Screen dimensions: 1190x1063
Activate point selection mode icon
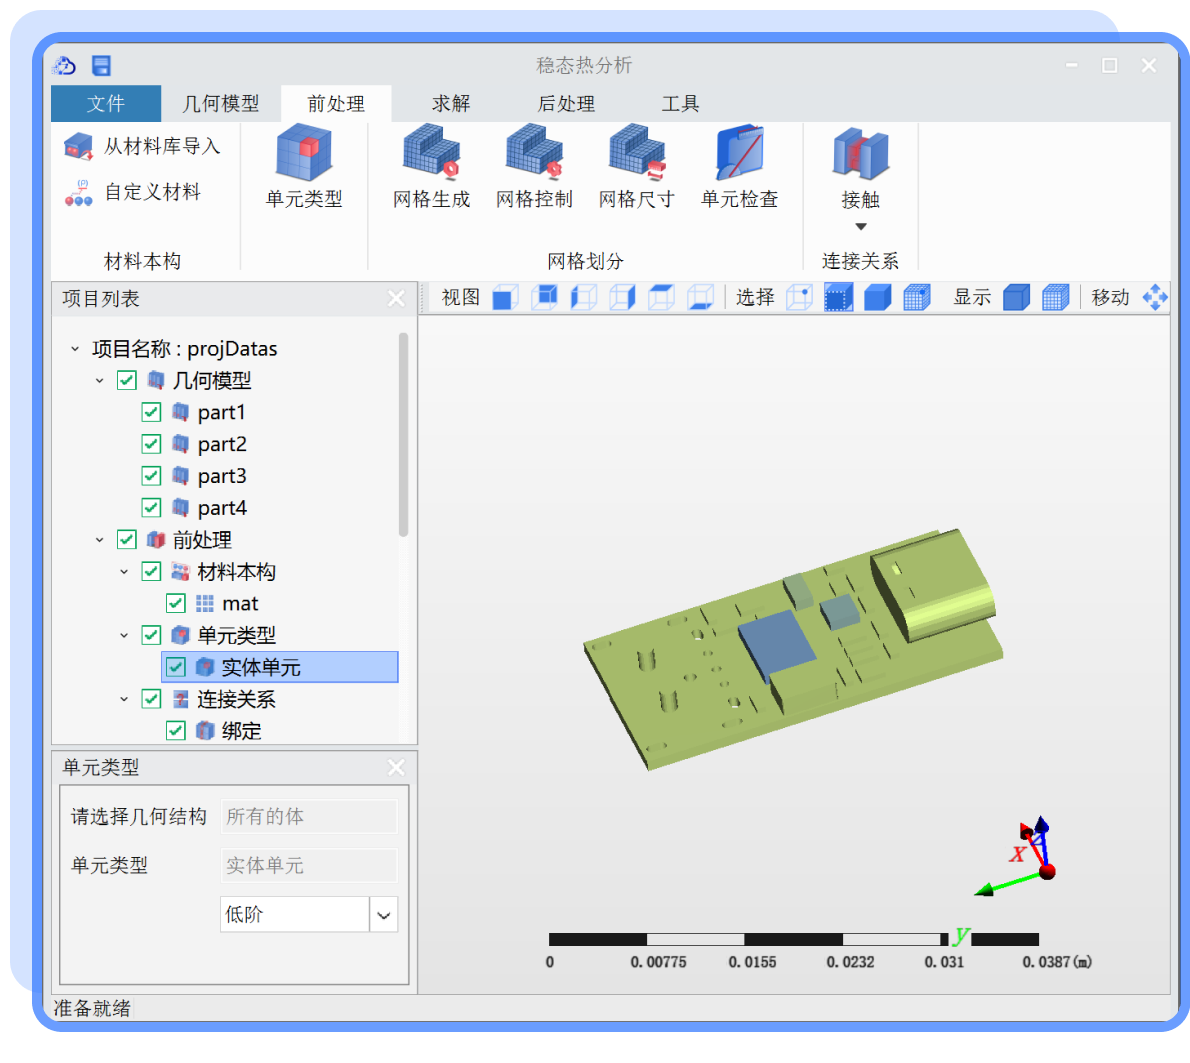tap(799, 297)
